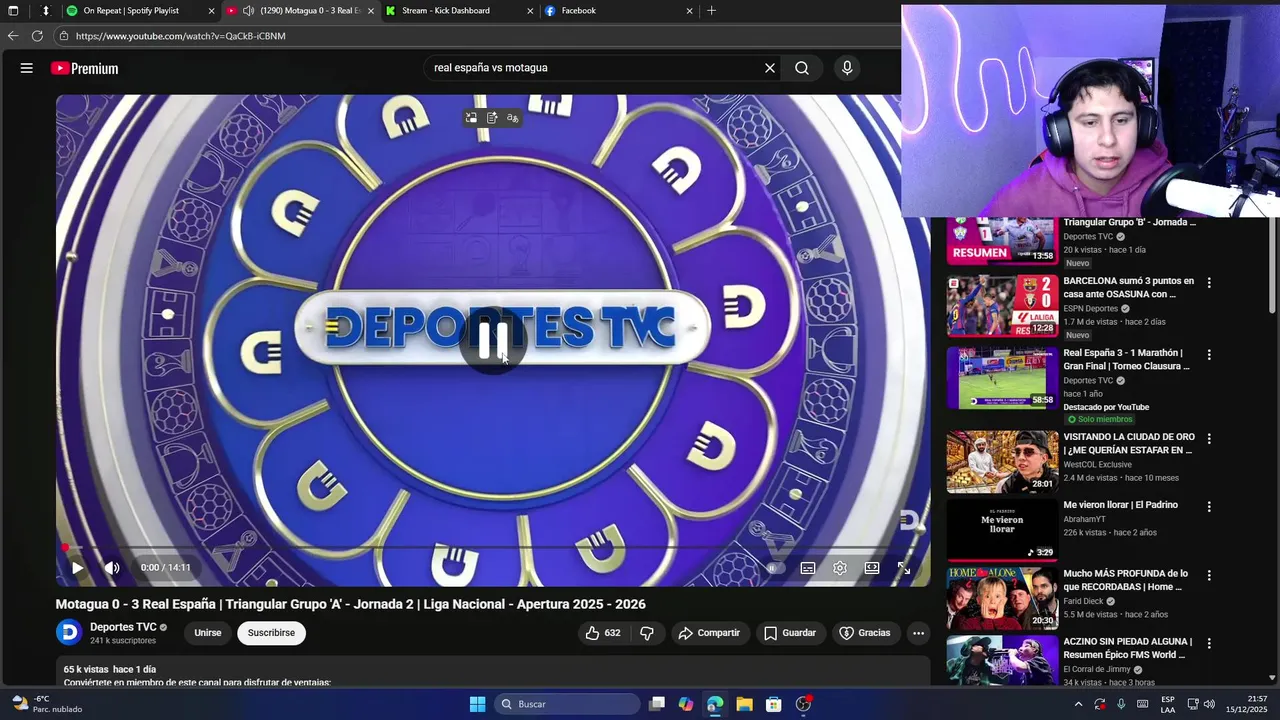Open File Explorer from the taskbar
The image size is (1280, 720).
click(744, 704)
